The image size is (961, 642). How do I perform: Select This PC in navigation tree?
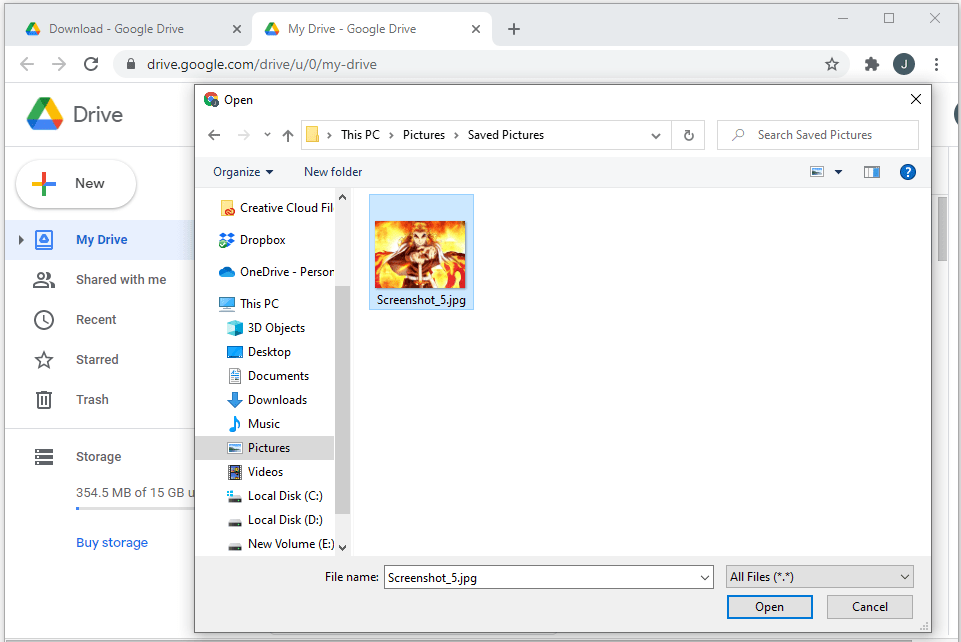(248, 304)
